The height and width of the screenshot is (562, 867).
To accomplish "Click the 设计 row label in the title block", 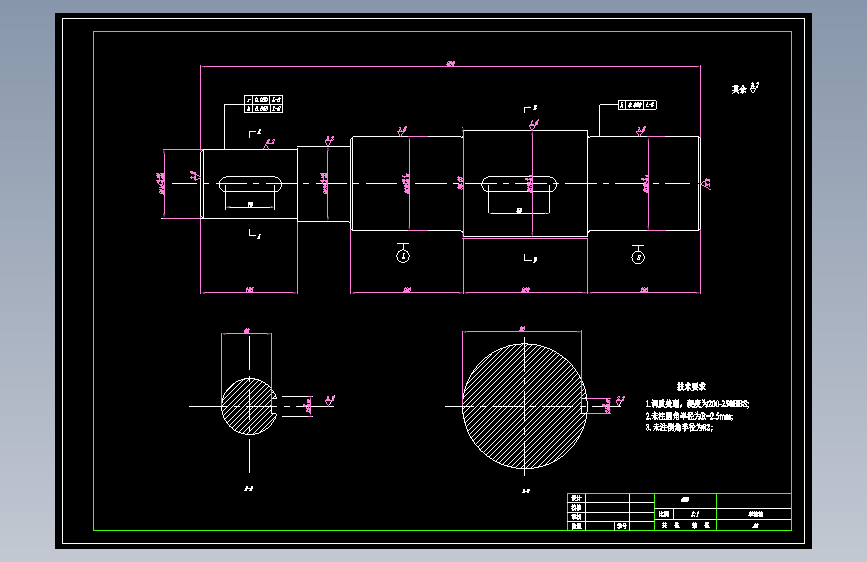I will click(x=576, y=498).
